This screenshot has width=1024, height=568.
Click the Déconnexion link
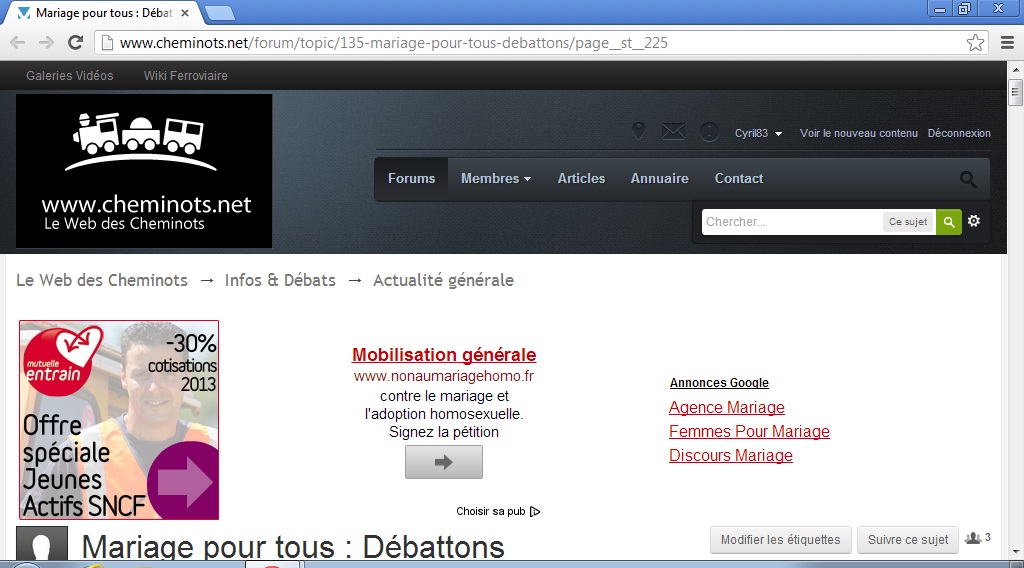[x=958, y=133]
